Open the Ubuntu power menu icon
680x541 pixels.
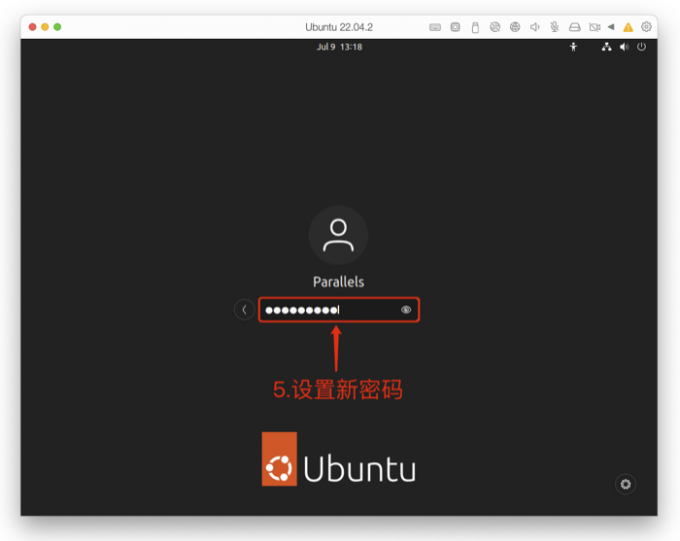[x=641, y=46]
